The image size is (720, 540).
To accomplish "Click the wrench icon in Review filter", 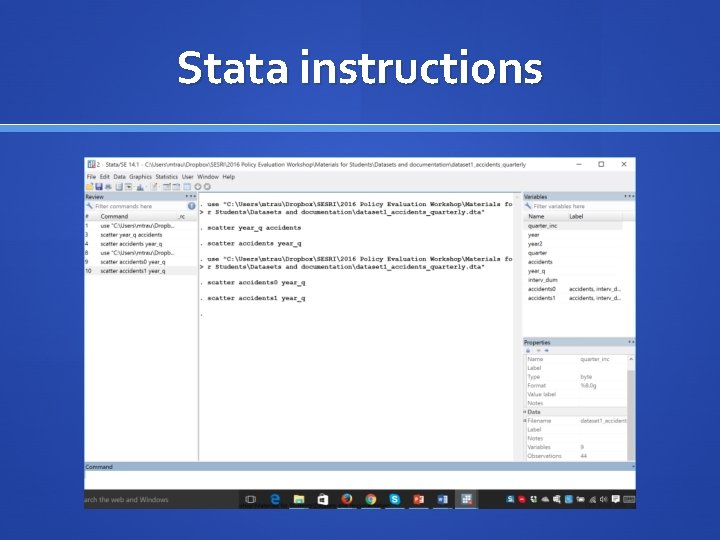I will [90, 206].
